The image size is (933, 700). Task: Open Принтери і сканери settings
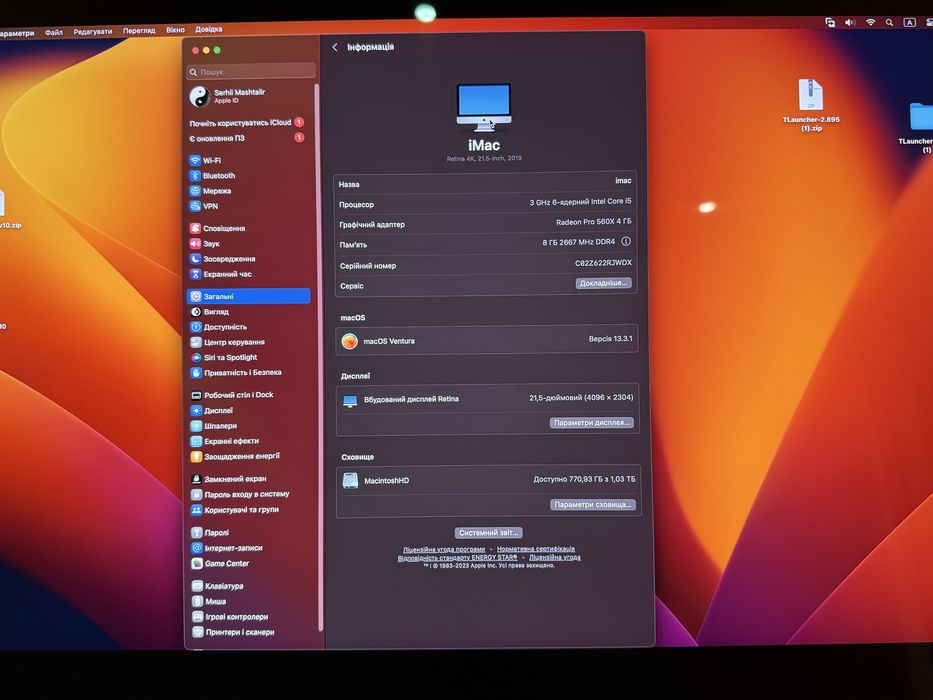(x=234, y=633)
